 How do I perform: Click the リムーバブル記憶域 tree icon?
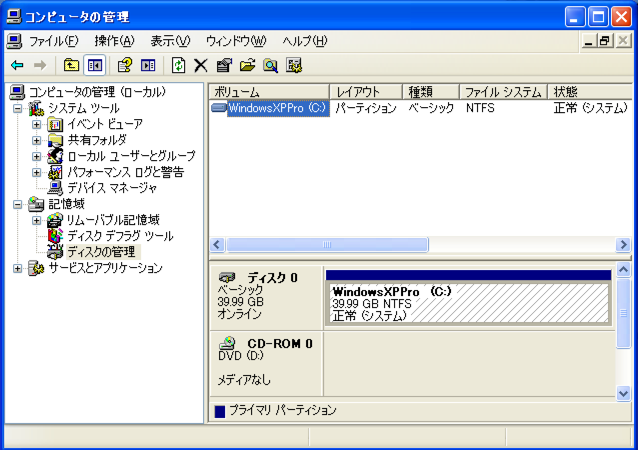55,220
